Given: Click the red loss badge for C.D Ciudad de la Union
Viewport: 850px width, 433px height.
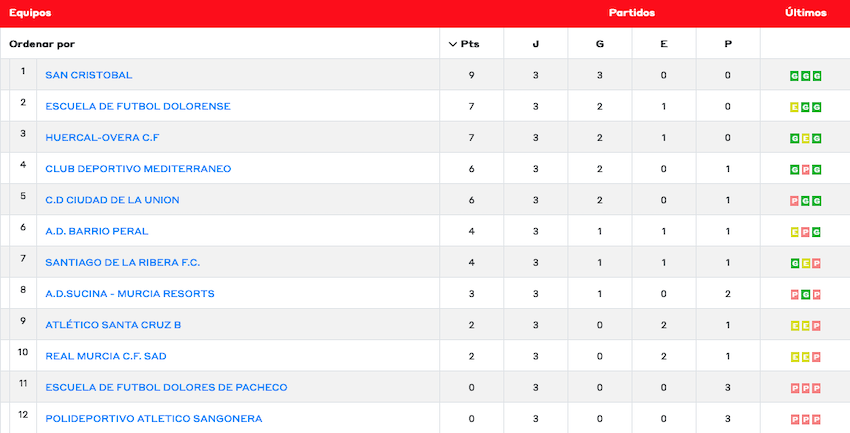Looking at the screenshot, I should 794,200.
